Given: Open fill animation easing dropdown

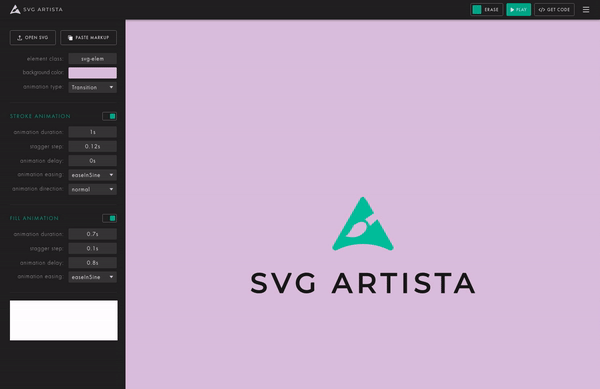Looking at the screenshot, I should pyautogui.click(x=93, y=277).
